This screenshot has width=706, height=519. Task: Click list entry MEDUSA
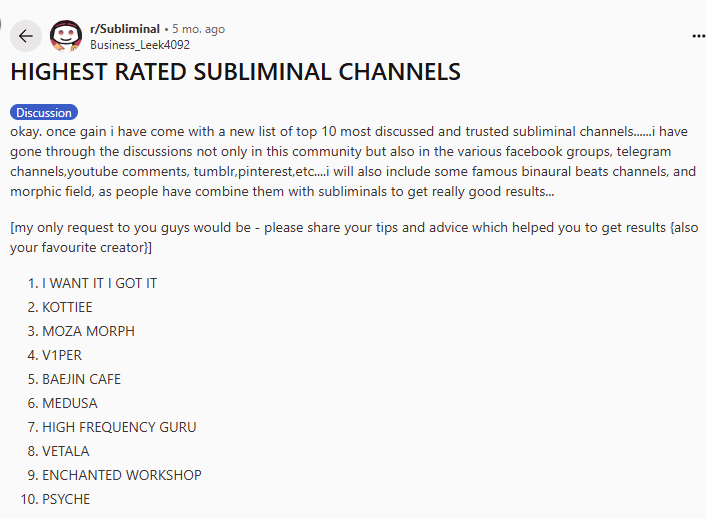pos(68,403)
